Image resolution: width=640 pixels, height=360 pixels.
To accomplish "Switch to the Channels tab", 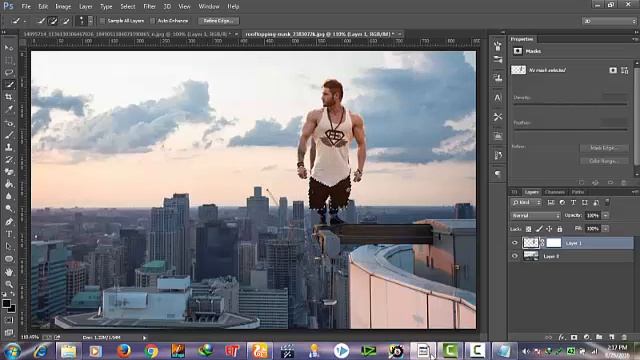I will click(555, 192).
